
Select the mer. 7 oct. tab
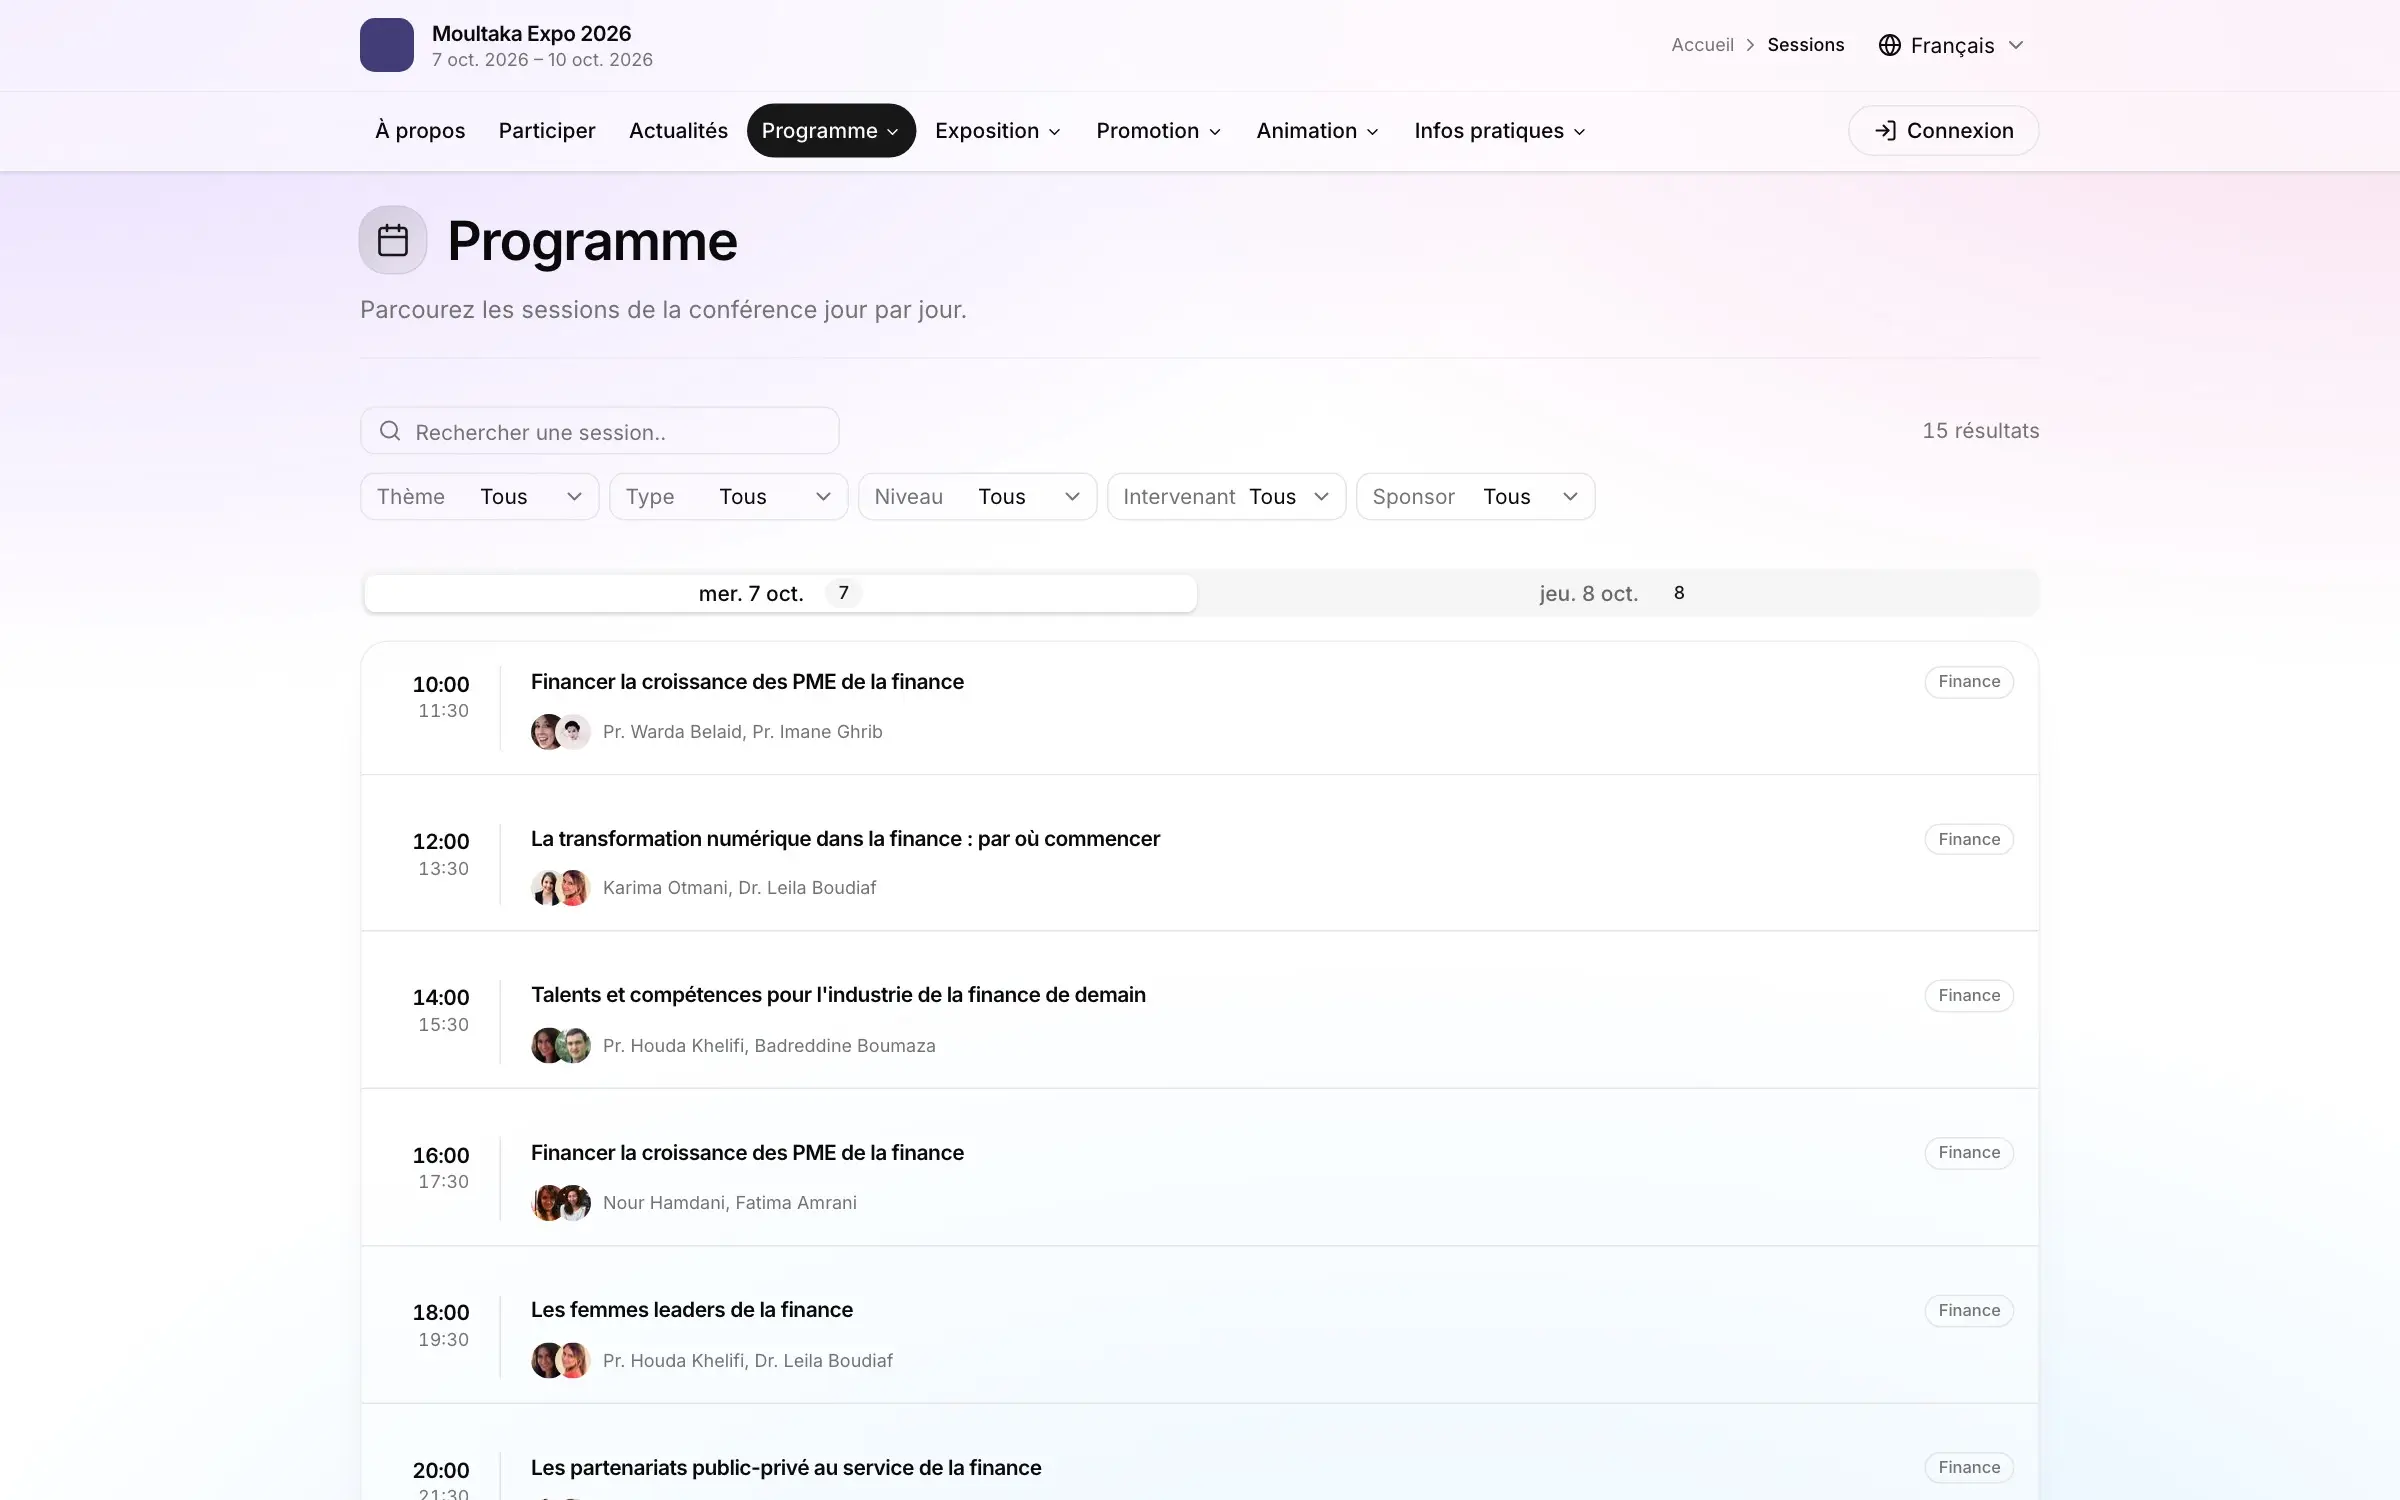pyautogui.click(x=780, y=593)
